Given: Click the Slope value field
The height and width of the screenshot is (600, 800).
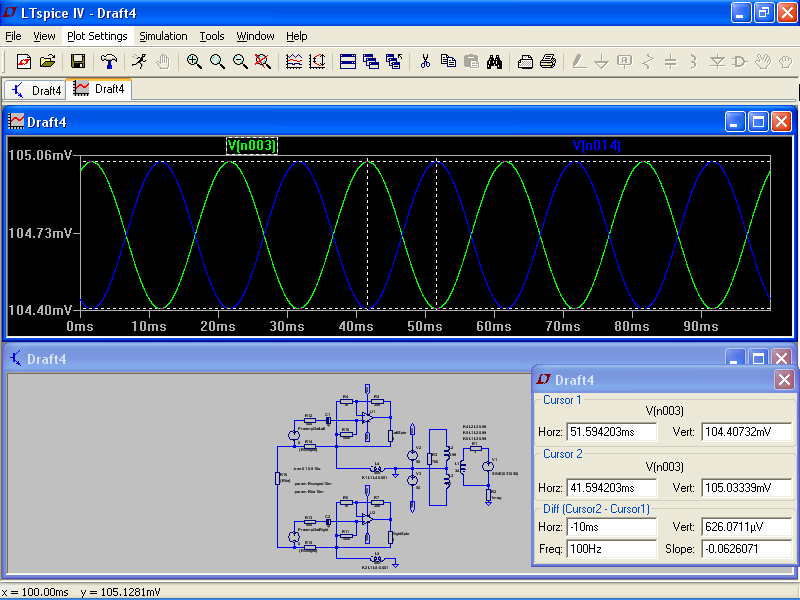Looking at the screenshot, I should [x=746, y=549].
